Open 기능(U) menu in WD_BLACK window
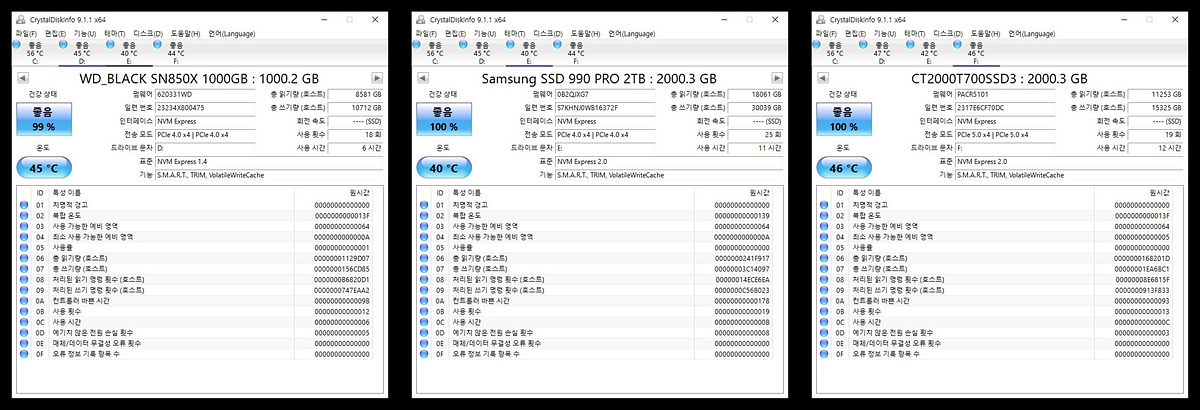This screenshot has height=410, width=1200. pos(84,34)
